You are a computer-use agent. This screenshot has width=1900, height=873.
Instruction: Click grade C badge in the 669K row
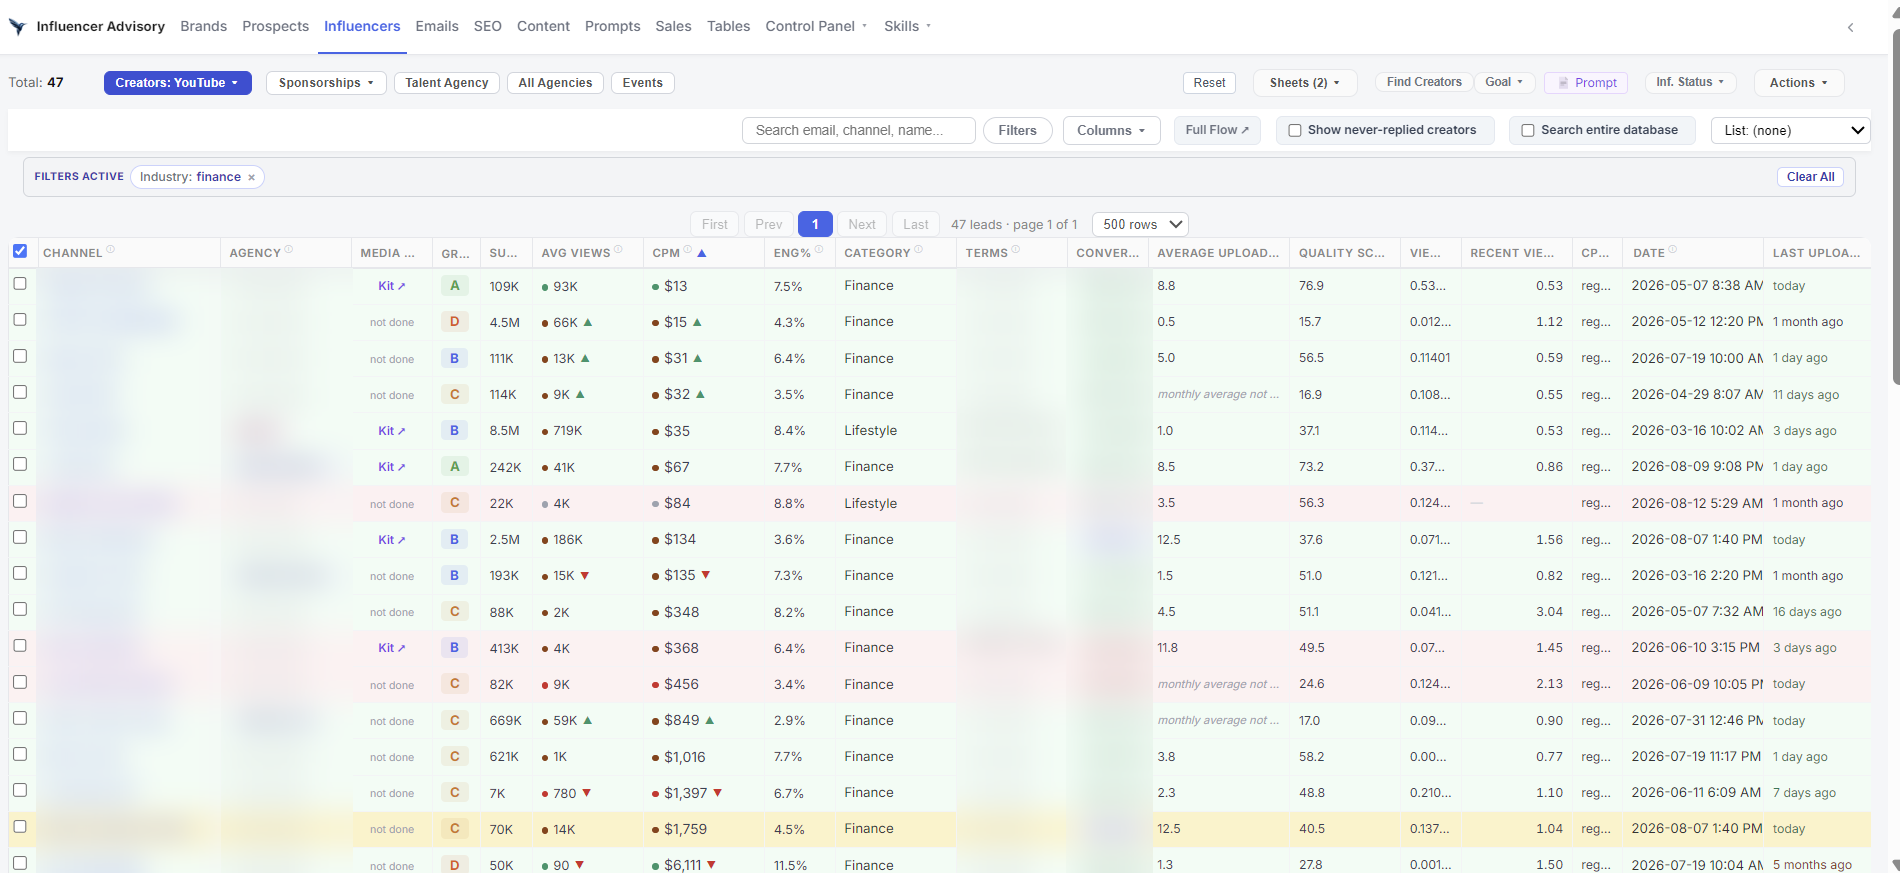tap(455, 721)
